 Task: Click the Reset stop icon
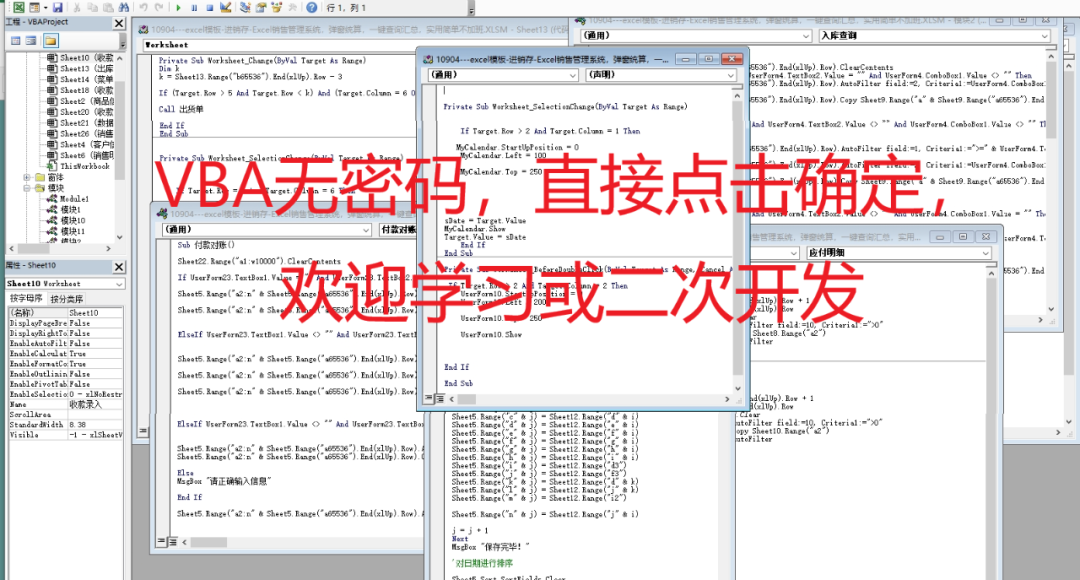210,8
